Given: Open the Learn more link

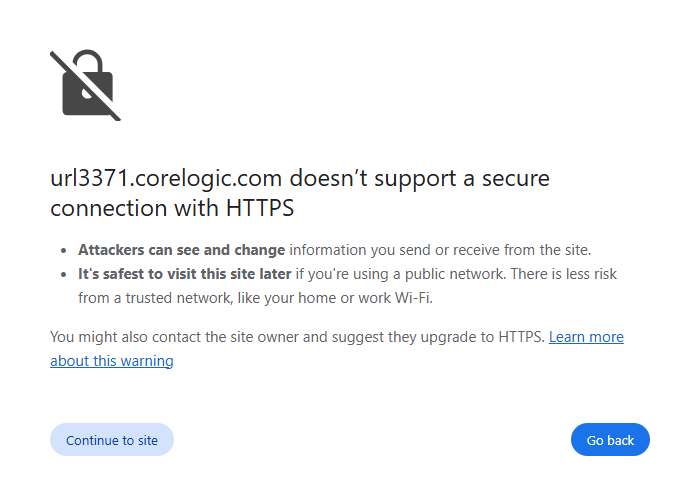Looking at the screenshot, I should pyautogui.click(x=586, y=337).
